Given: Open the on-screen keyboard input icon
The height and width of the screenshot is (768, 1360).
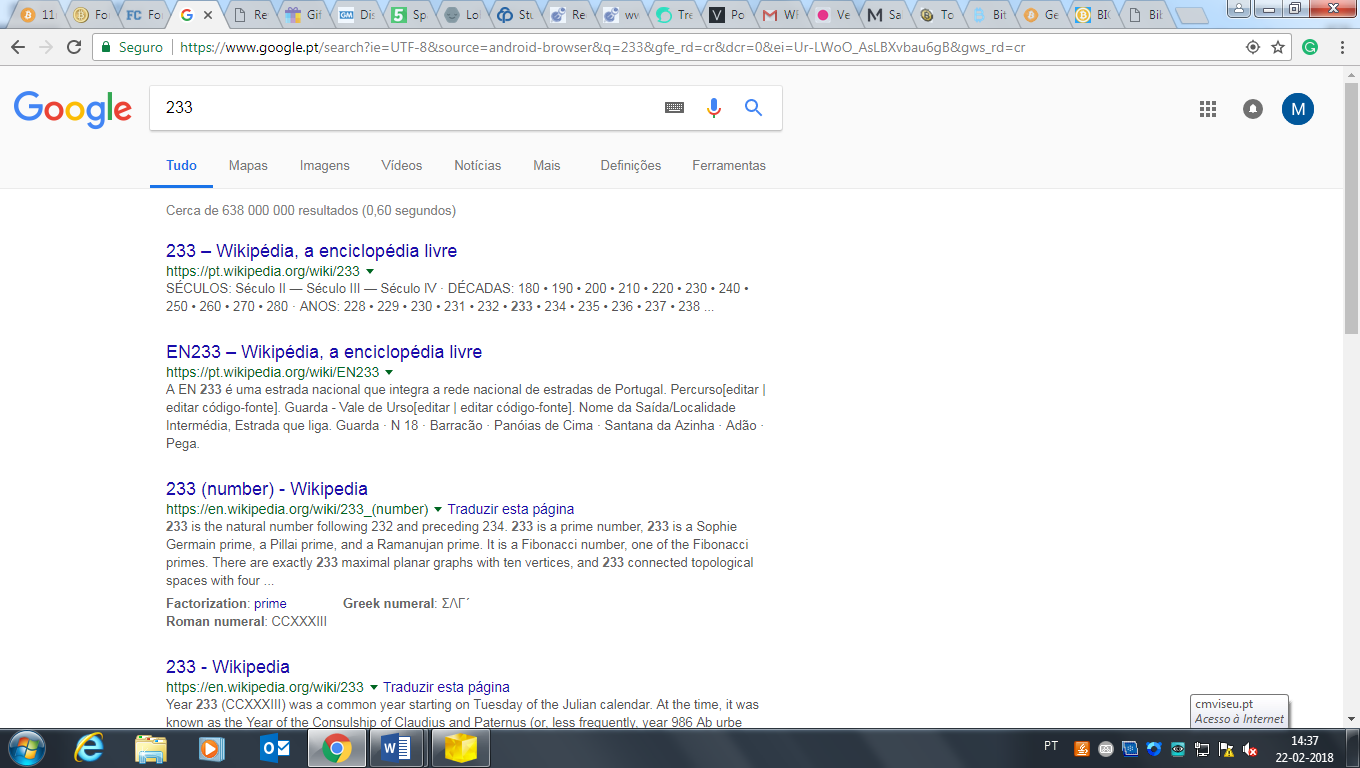Looking at the screenshot, I should tap(675, 108).
